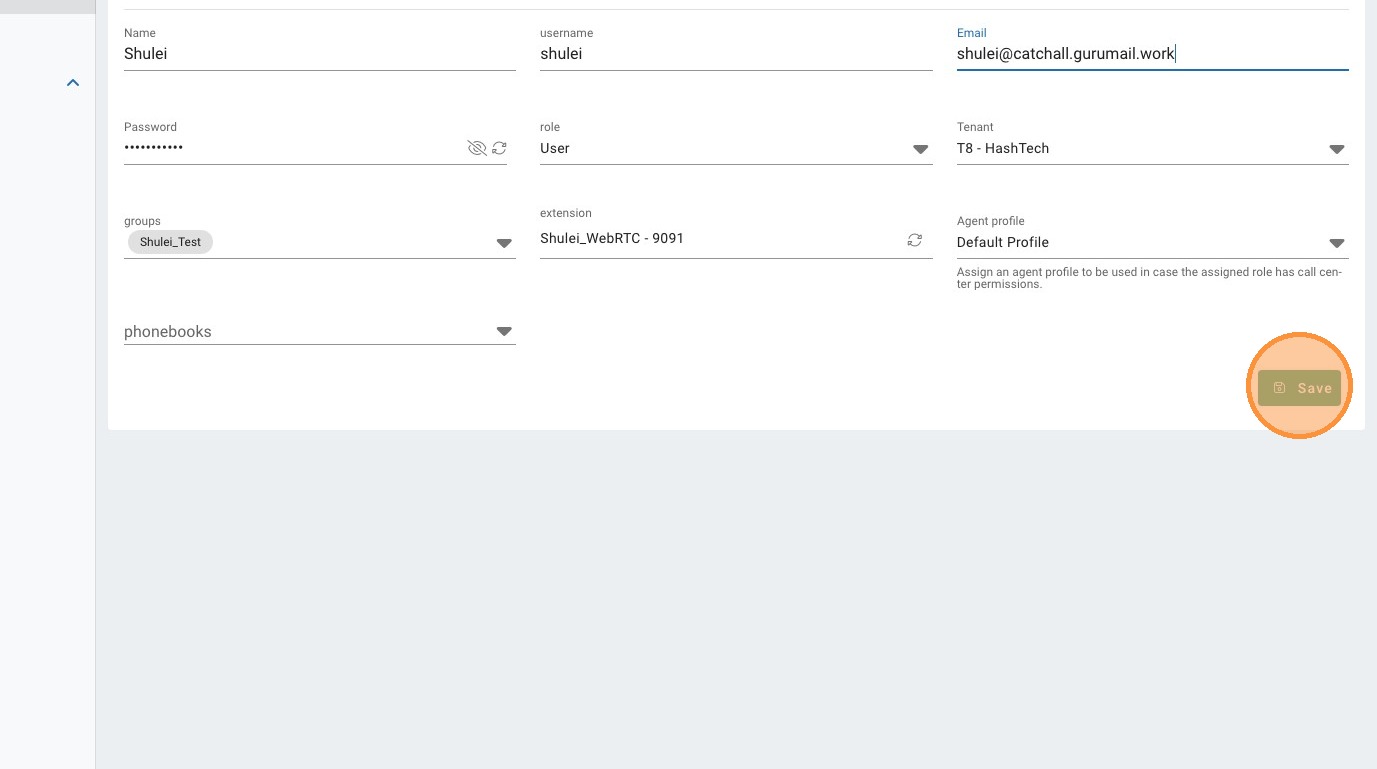Collapse the sidebar section with the up chevron

(x=72, y=83)
